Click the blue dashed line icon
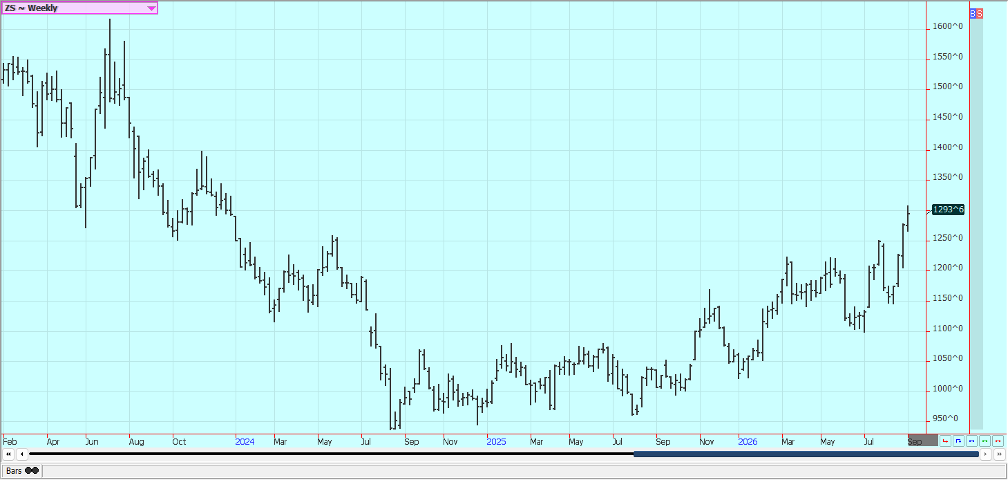 click(972, 441)
